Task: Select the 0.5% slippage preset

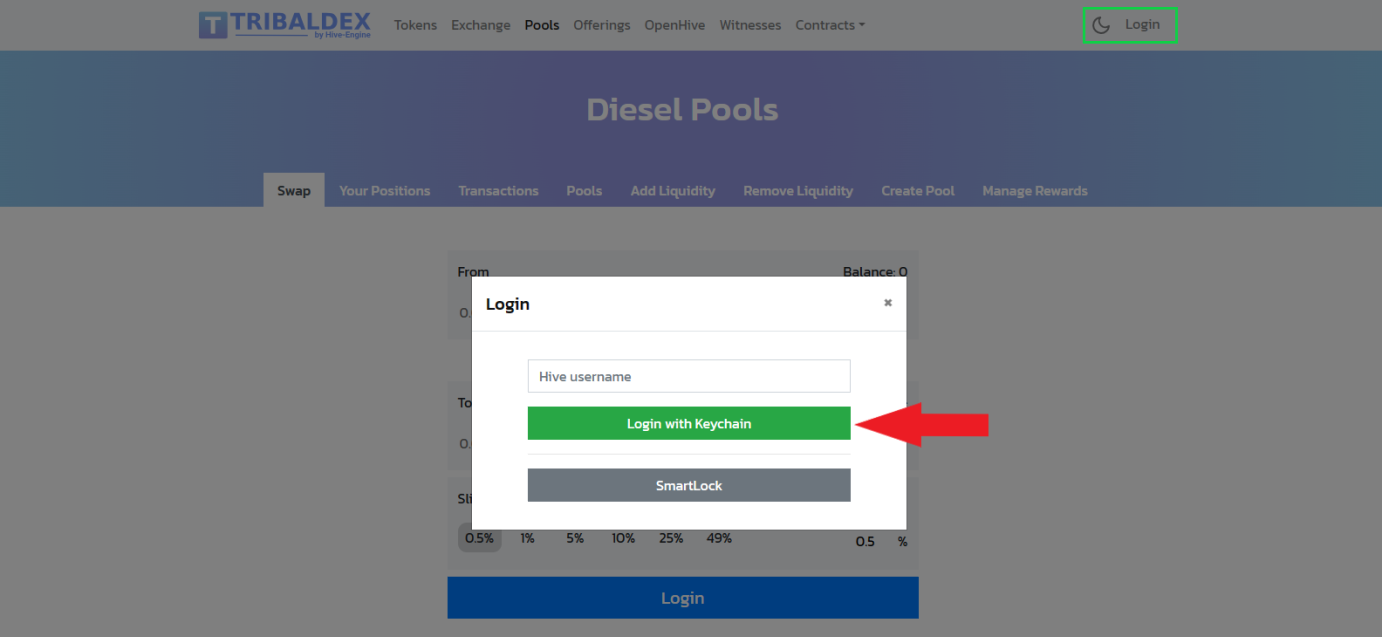Action: coord(480,538)
